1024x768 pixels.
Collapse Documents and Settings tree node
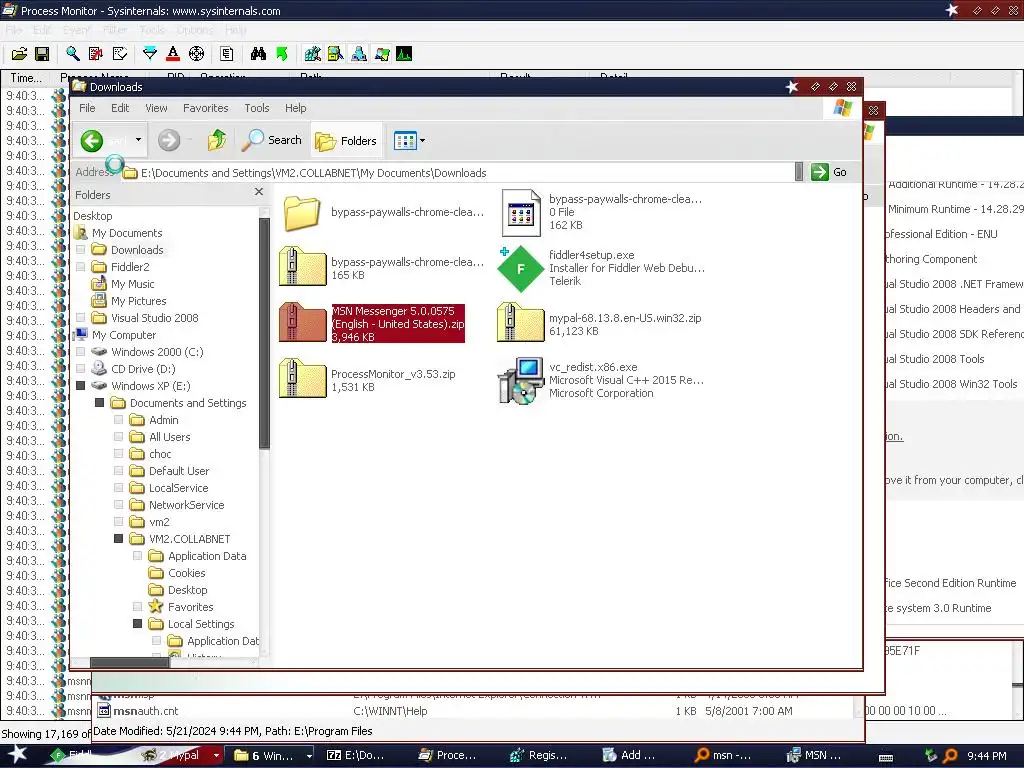[100, 402]
